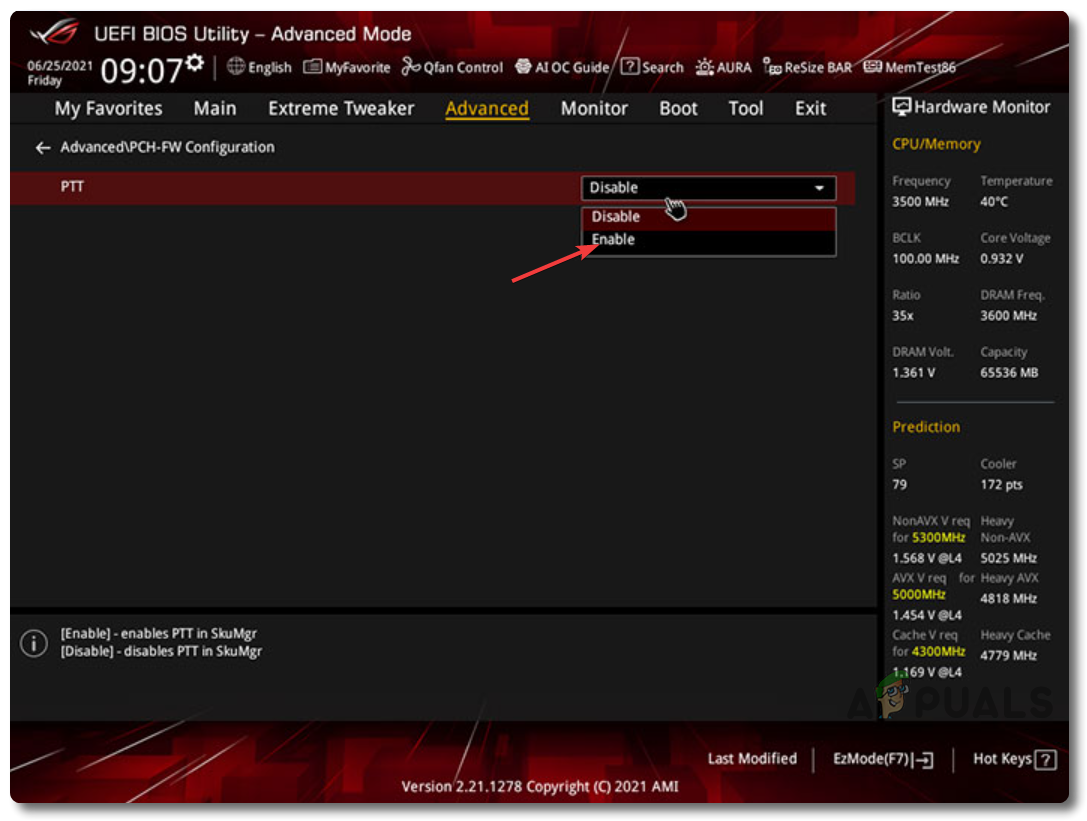The height and width of the screenshot is (821, 1087).
Task: Click the 65536 MB capacity value
Action: click(x=1009, y=372)
